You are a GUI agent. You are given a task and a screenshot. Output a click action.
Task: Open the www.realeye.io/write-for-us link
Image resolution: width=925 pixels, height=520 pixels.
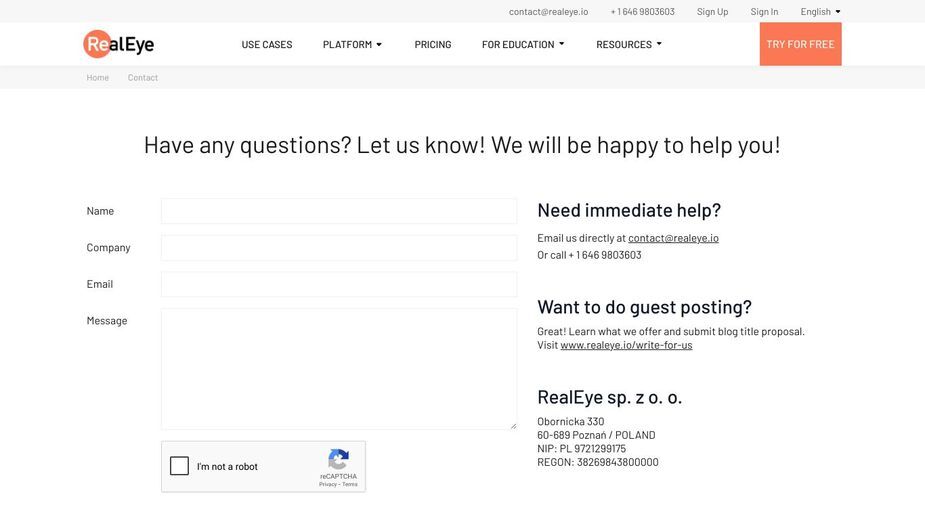[x=626, y=345]
